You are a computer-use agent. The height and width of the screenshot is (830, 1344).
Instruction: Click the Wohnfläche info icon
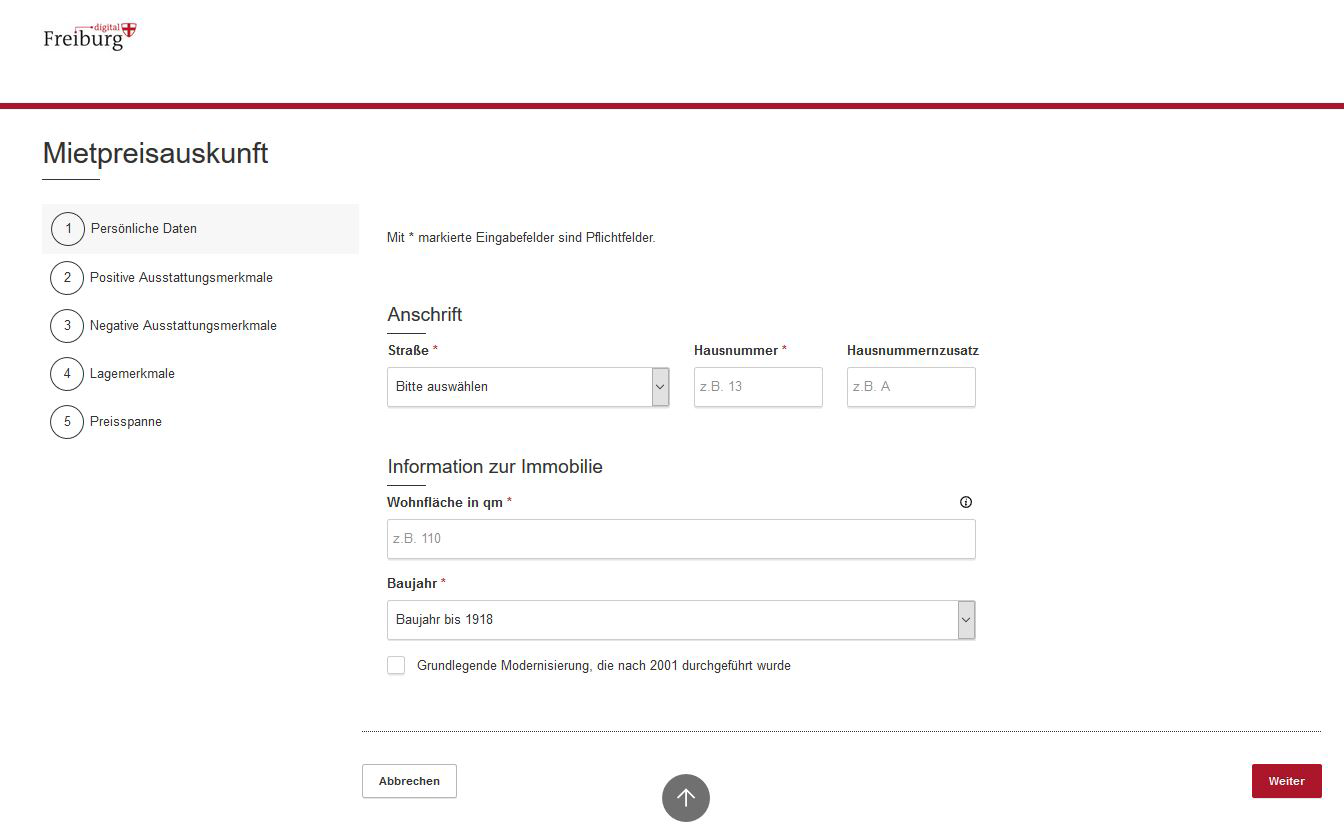[965, 503]
